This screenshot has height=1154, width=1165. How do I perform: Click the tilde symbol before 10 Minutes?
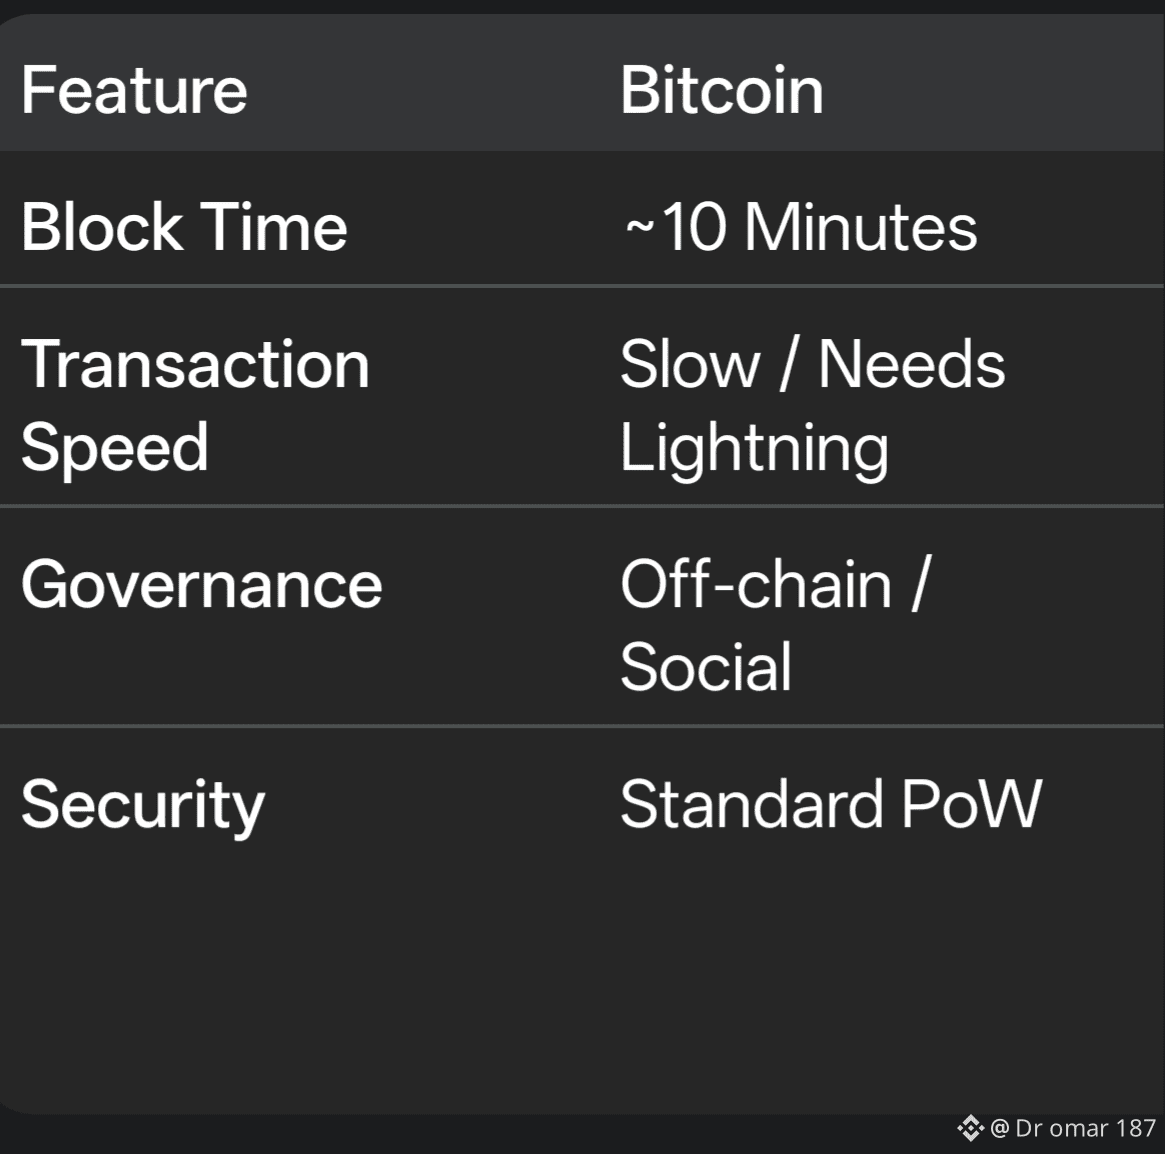(x=639, y=229)
